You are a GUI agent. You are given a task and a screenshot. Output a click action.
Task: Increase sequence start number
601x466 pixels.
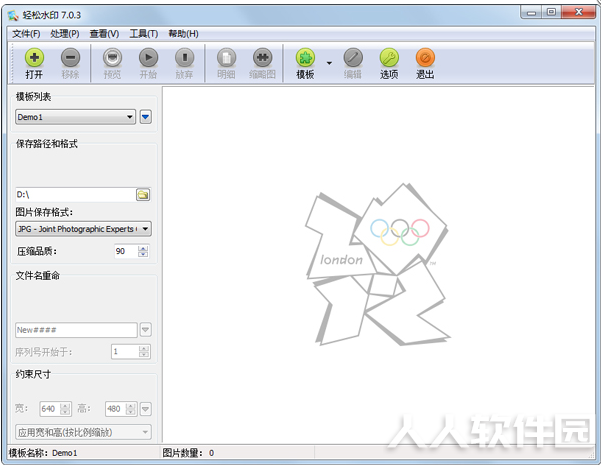click(x=144, y=348)
